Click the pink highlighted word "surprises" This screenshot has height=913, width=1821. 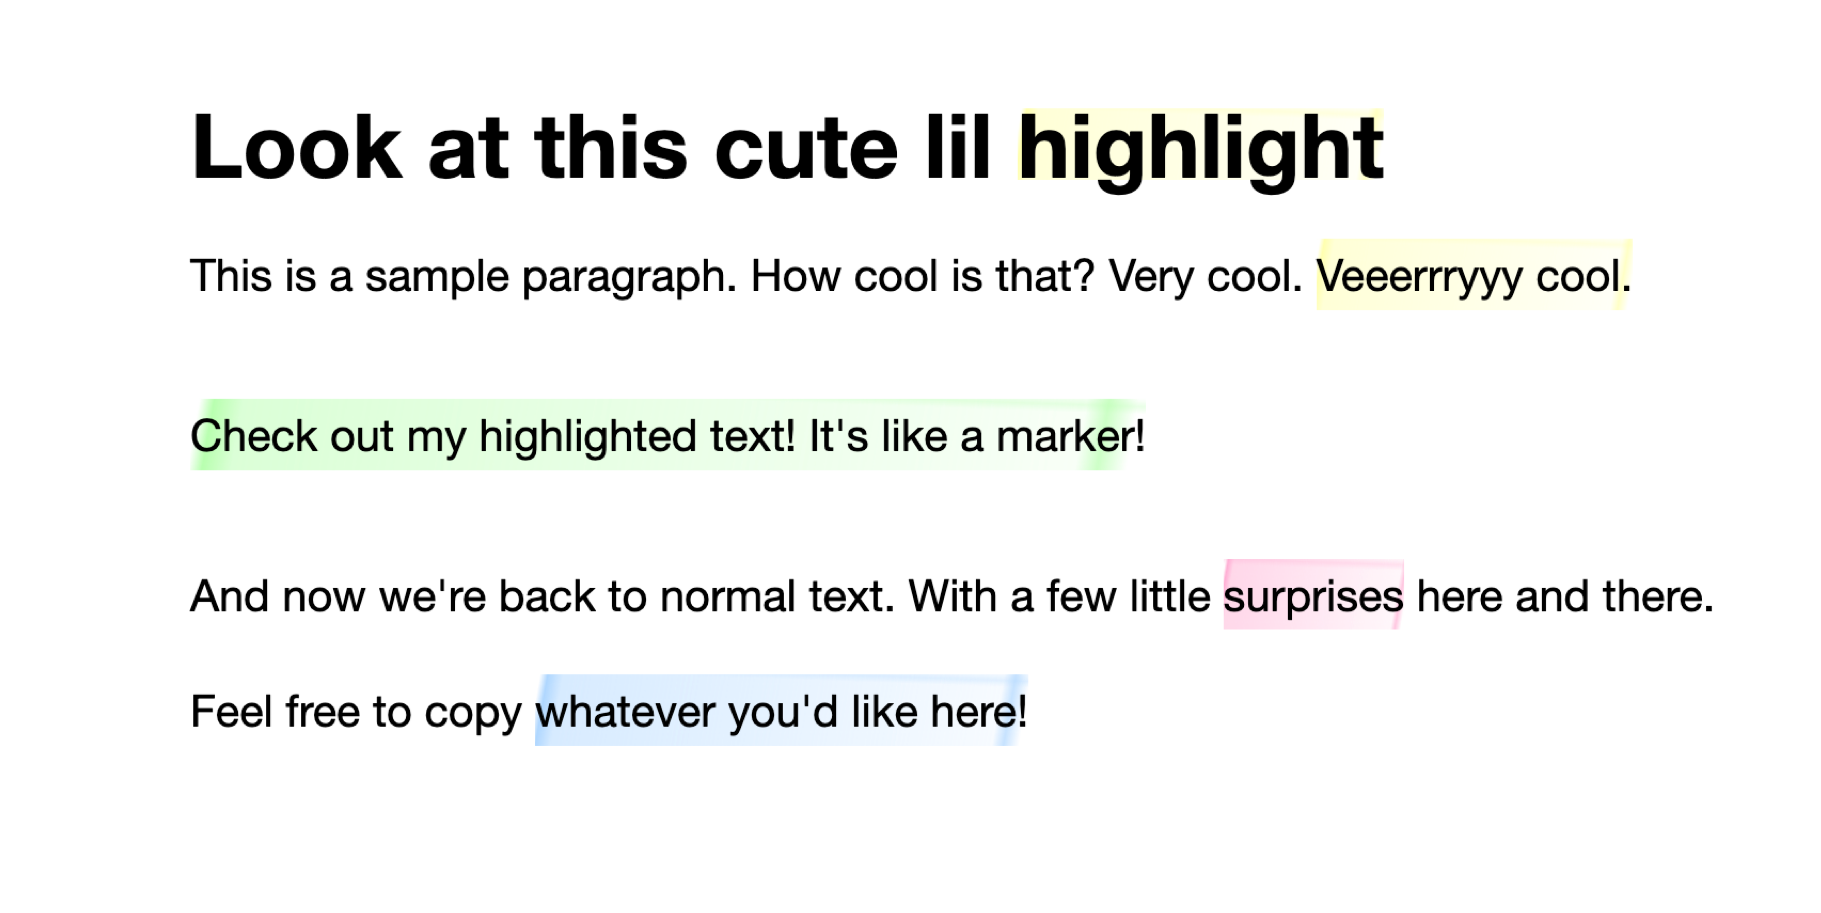pos(1313,597)
